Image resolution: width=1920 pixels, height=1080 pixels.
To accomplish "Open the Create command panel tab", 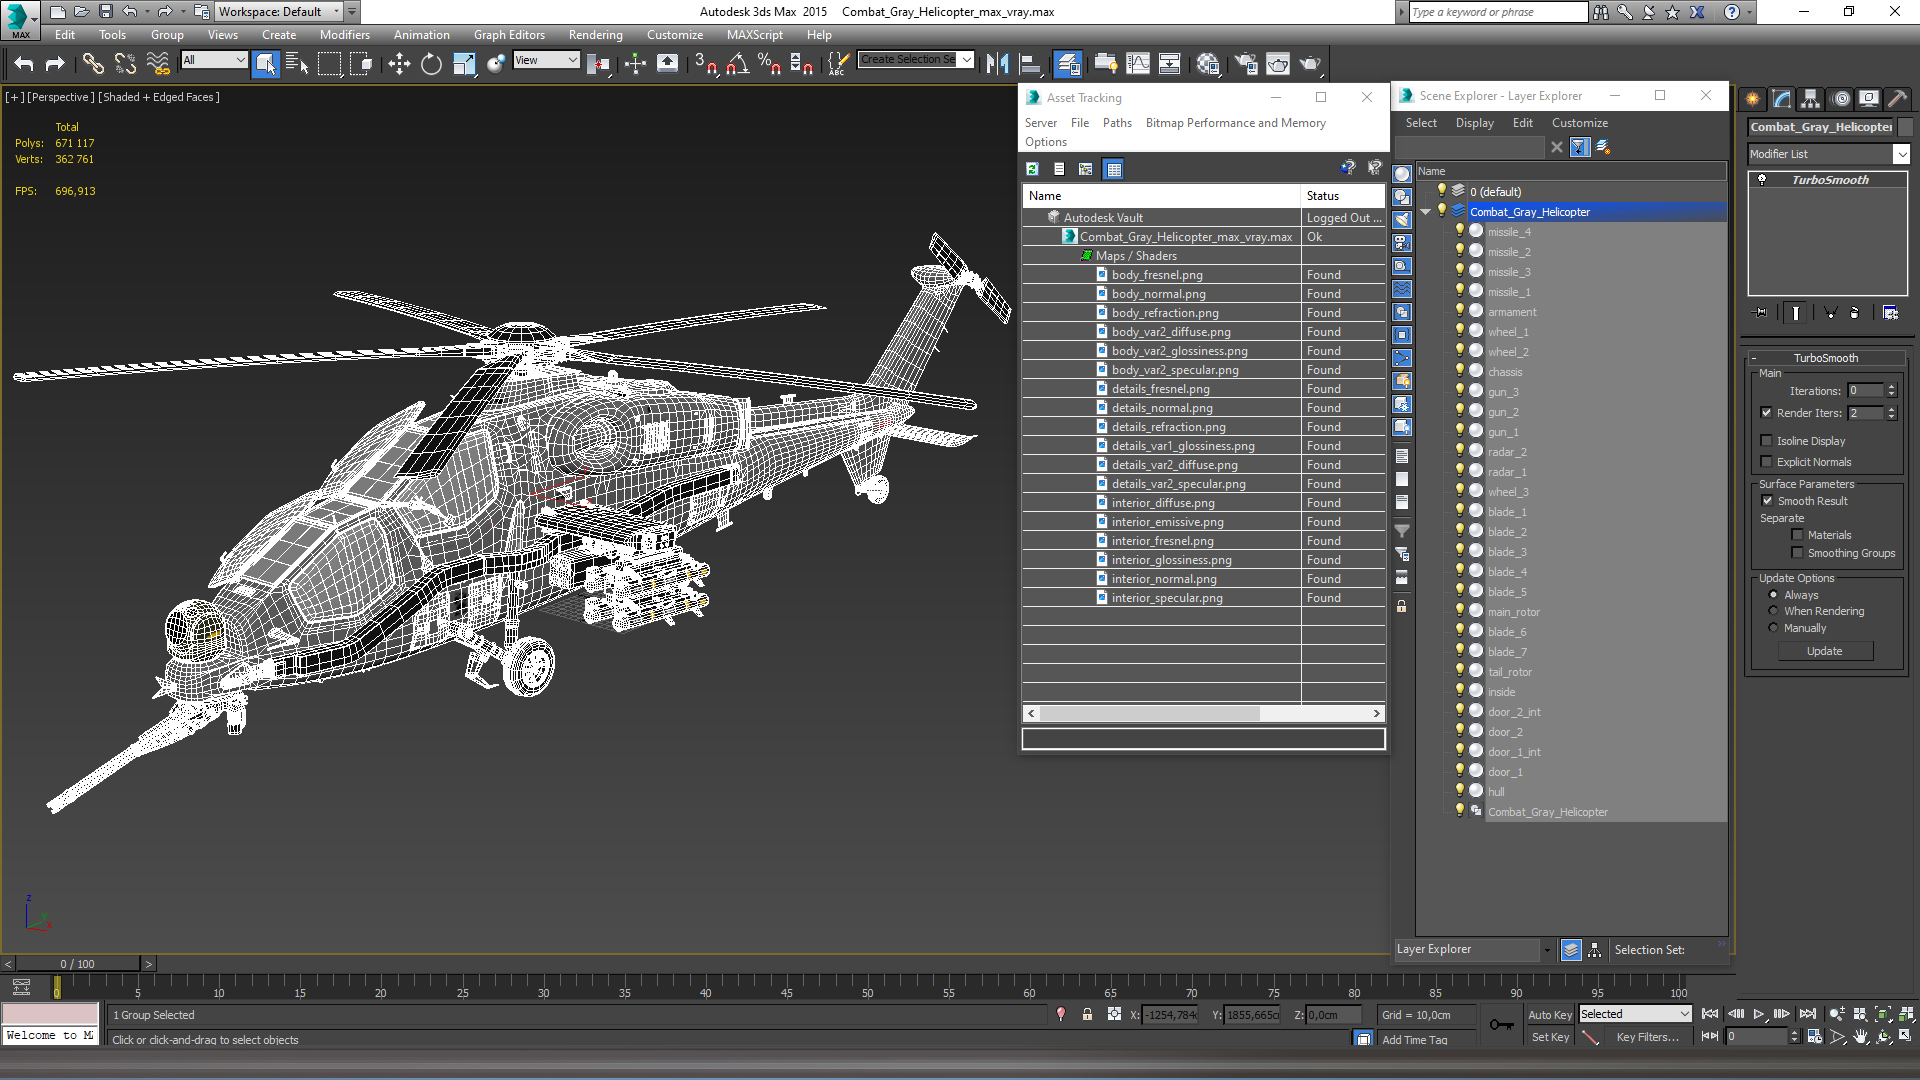I will pyautogui.click(x=1752, y=98).
